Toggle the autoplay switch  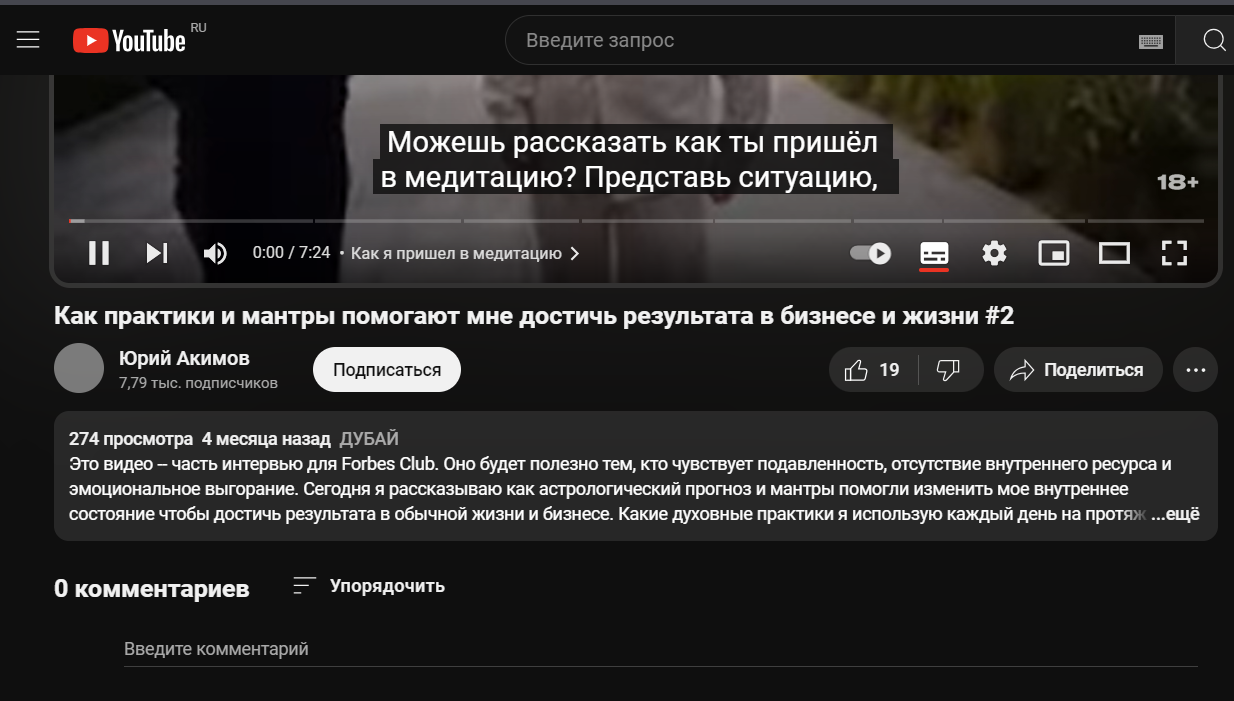pos(871,253)
